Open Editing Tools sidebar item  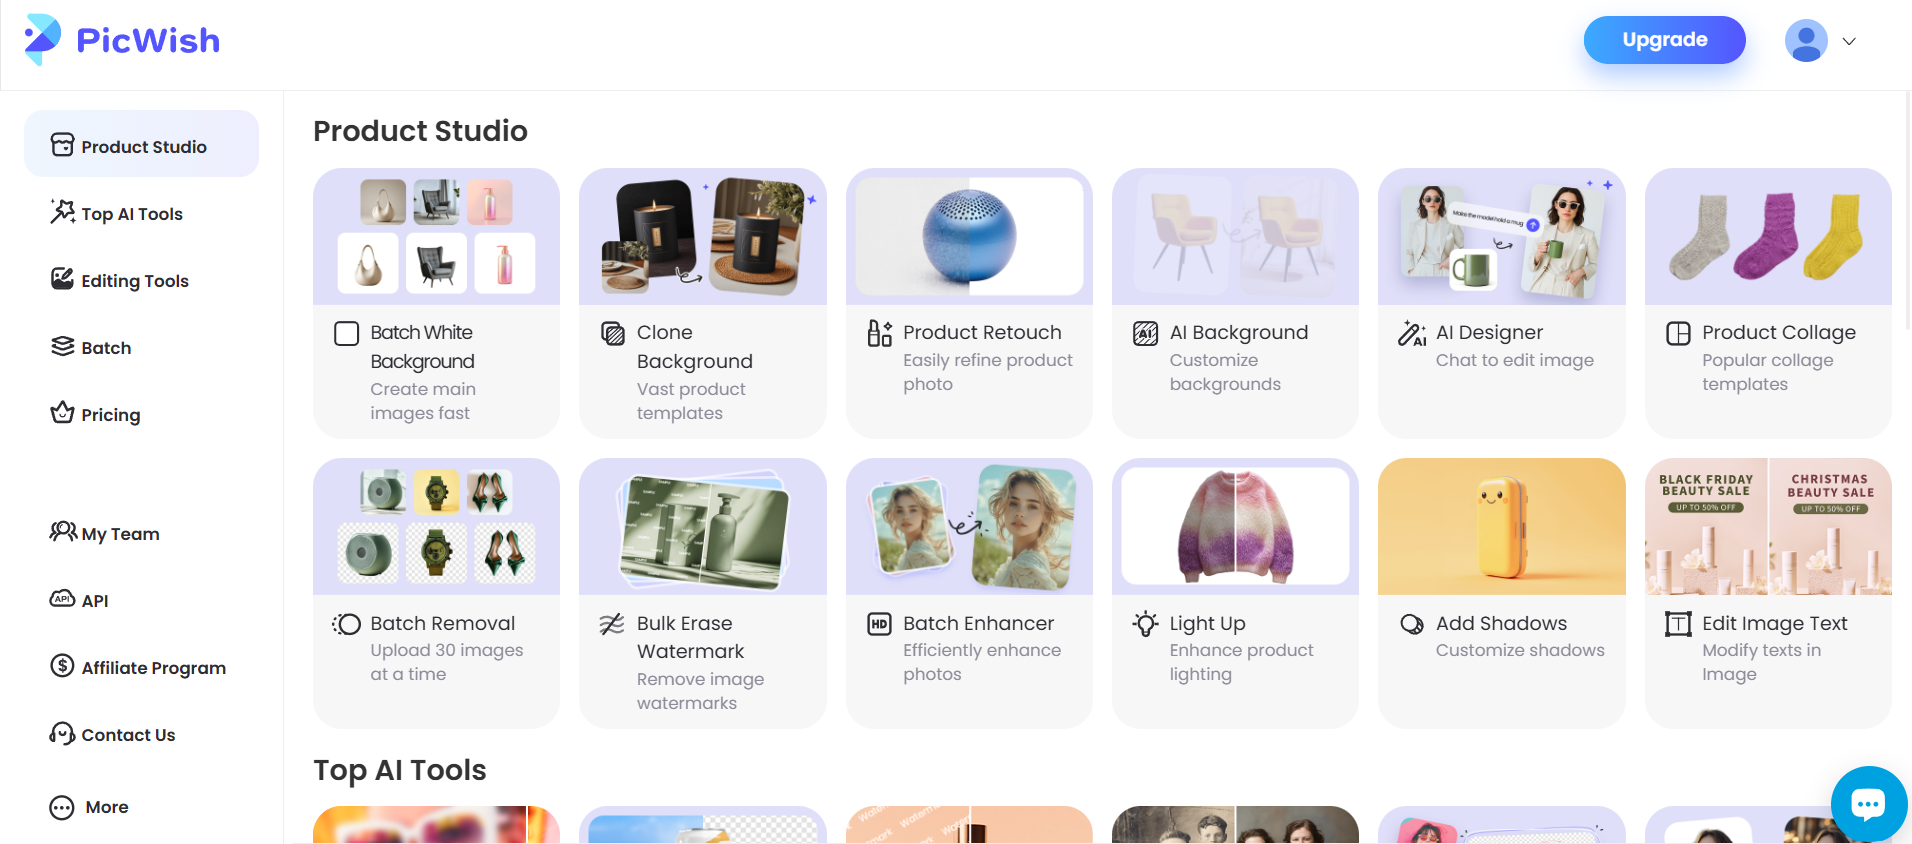coord(120,280)
